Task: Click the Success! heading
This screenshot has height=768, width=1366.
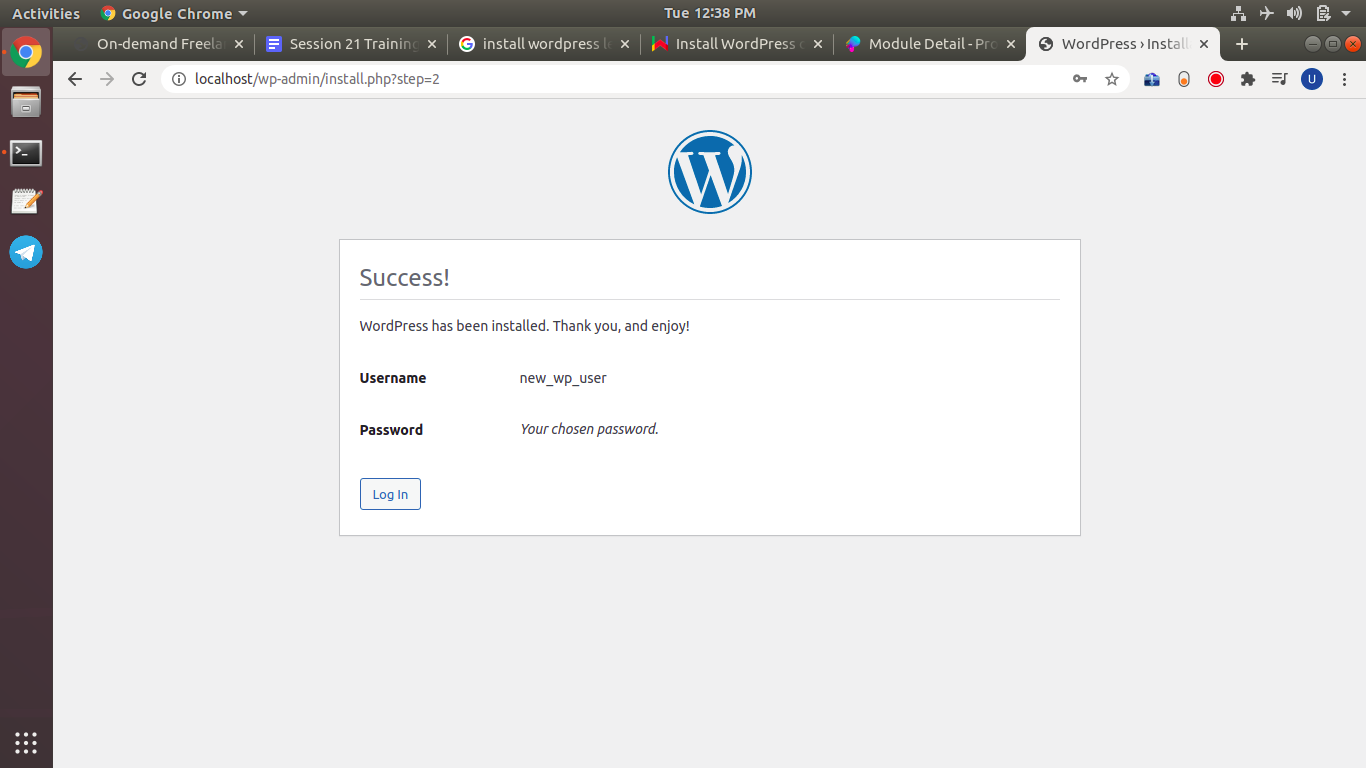Action: pos(405,278)
